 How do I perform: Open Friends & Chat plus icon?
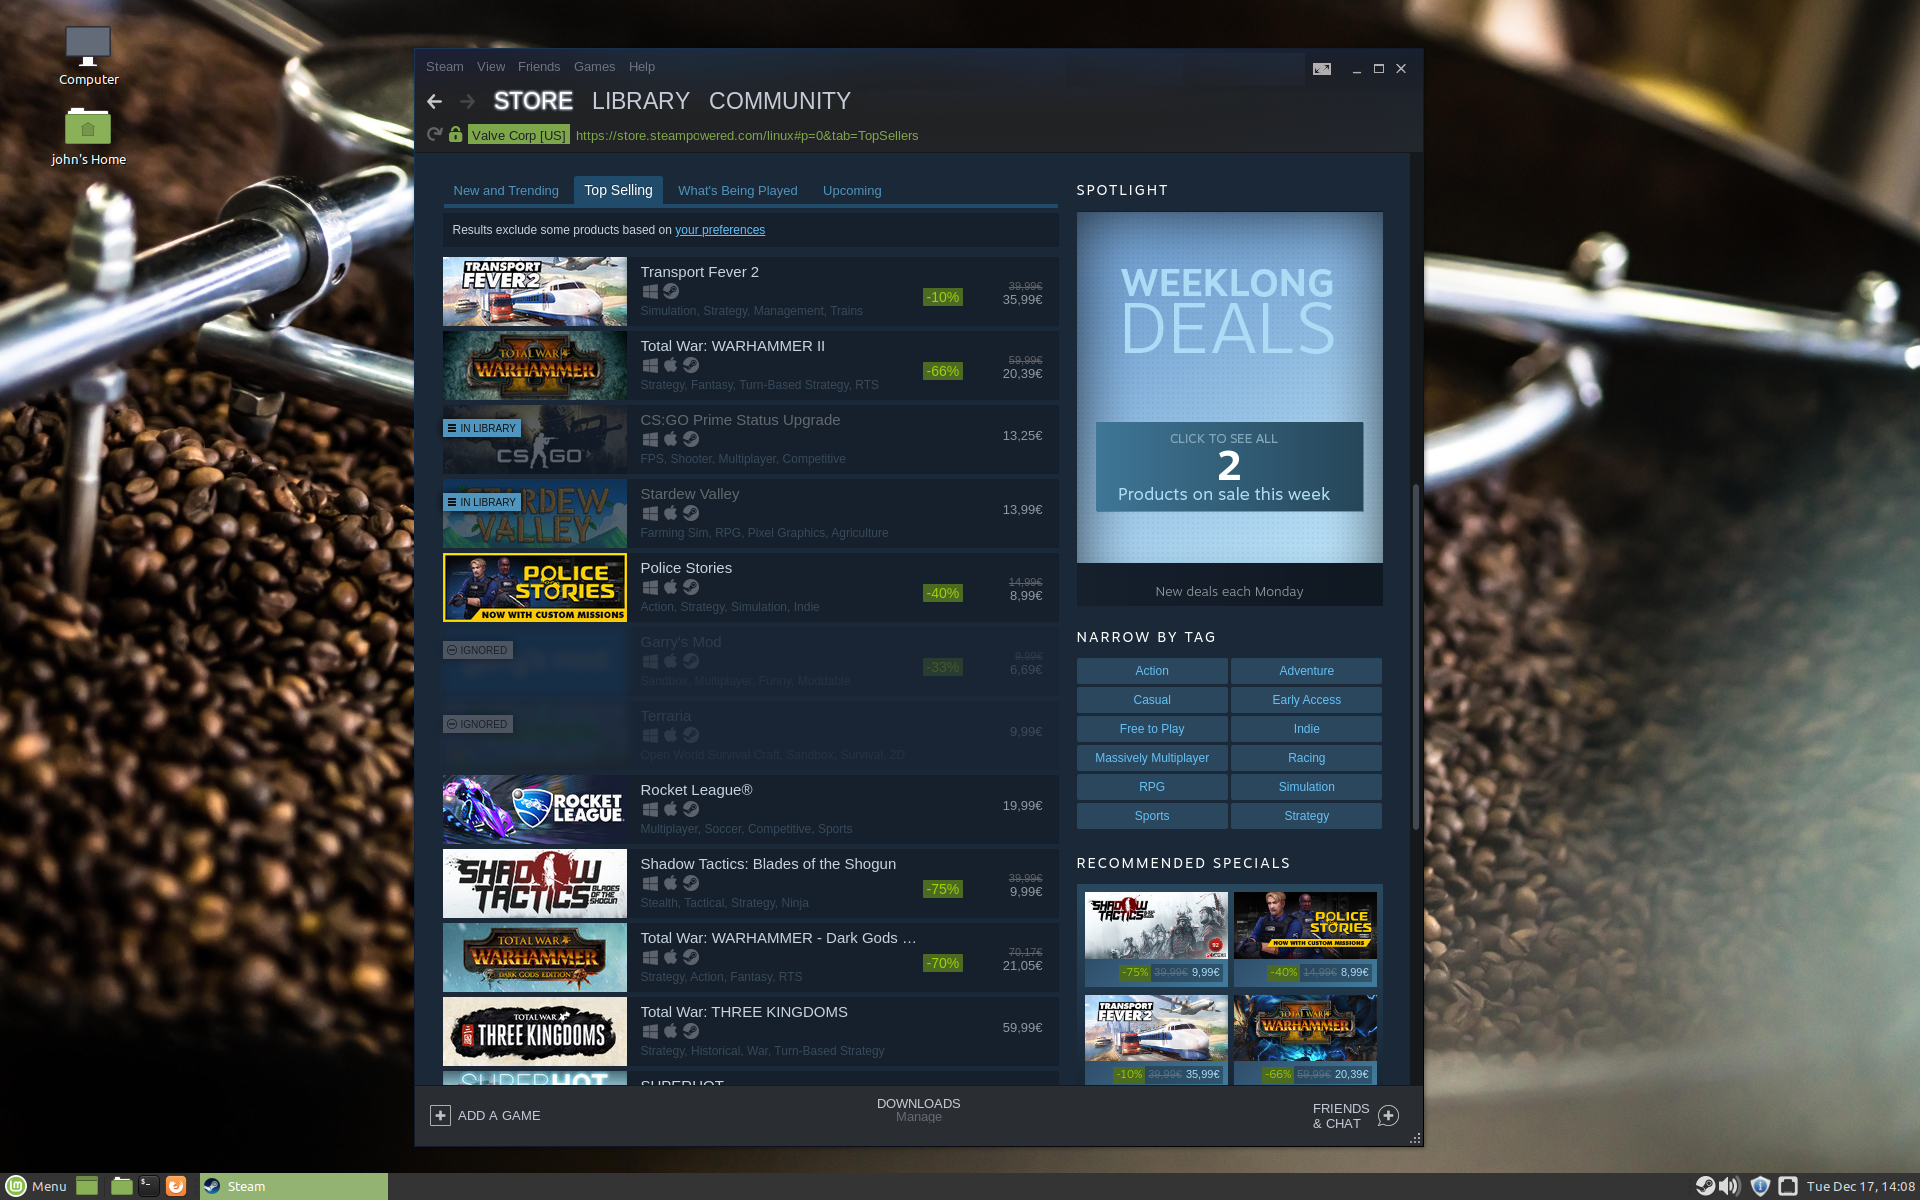(1388, 1116)
